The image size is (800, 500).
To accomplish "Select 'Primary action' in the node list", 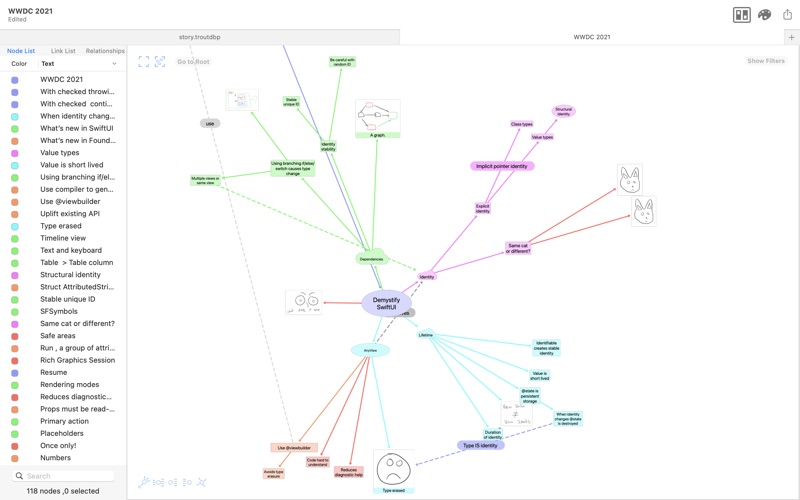I will click(64, 421).
